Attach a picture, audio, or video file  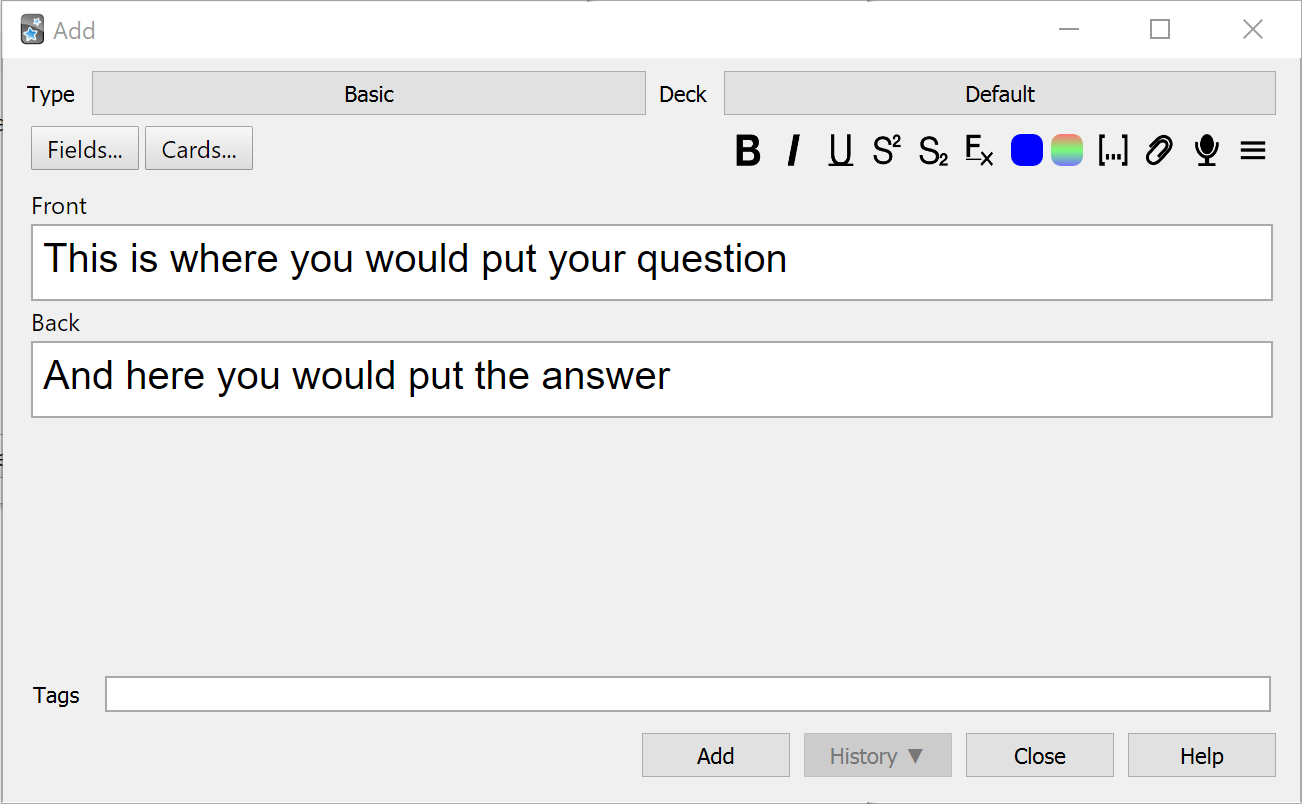[x=1158, y=151]
